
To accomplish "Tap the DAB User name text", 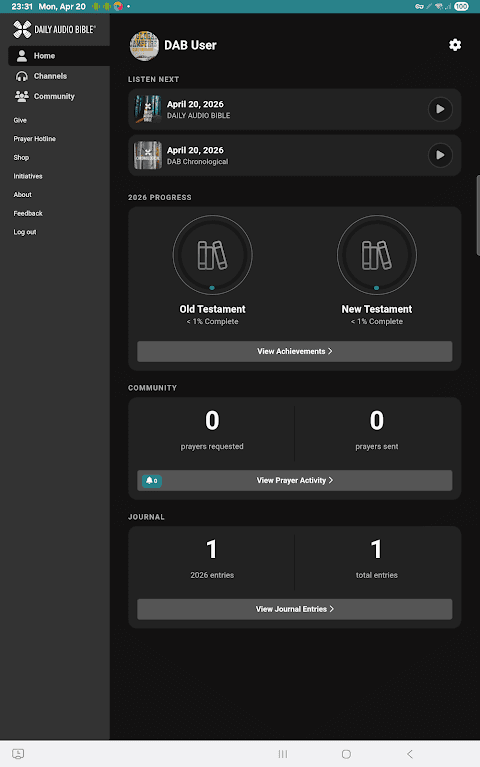I will (190, 45).
